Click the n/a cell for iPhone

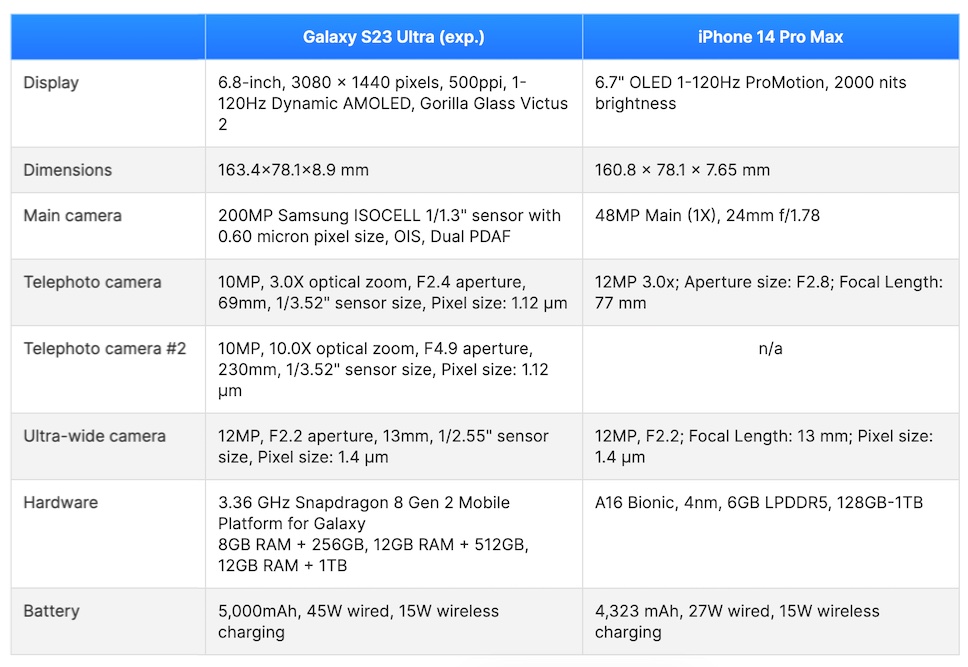770,349
